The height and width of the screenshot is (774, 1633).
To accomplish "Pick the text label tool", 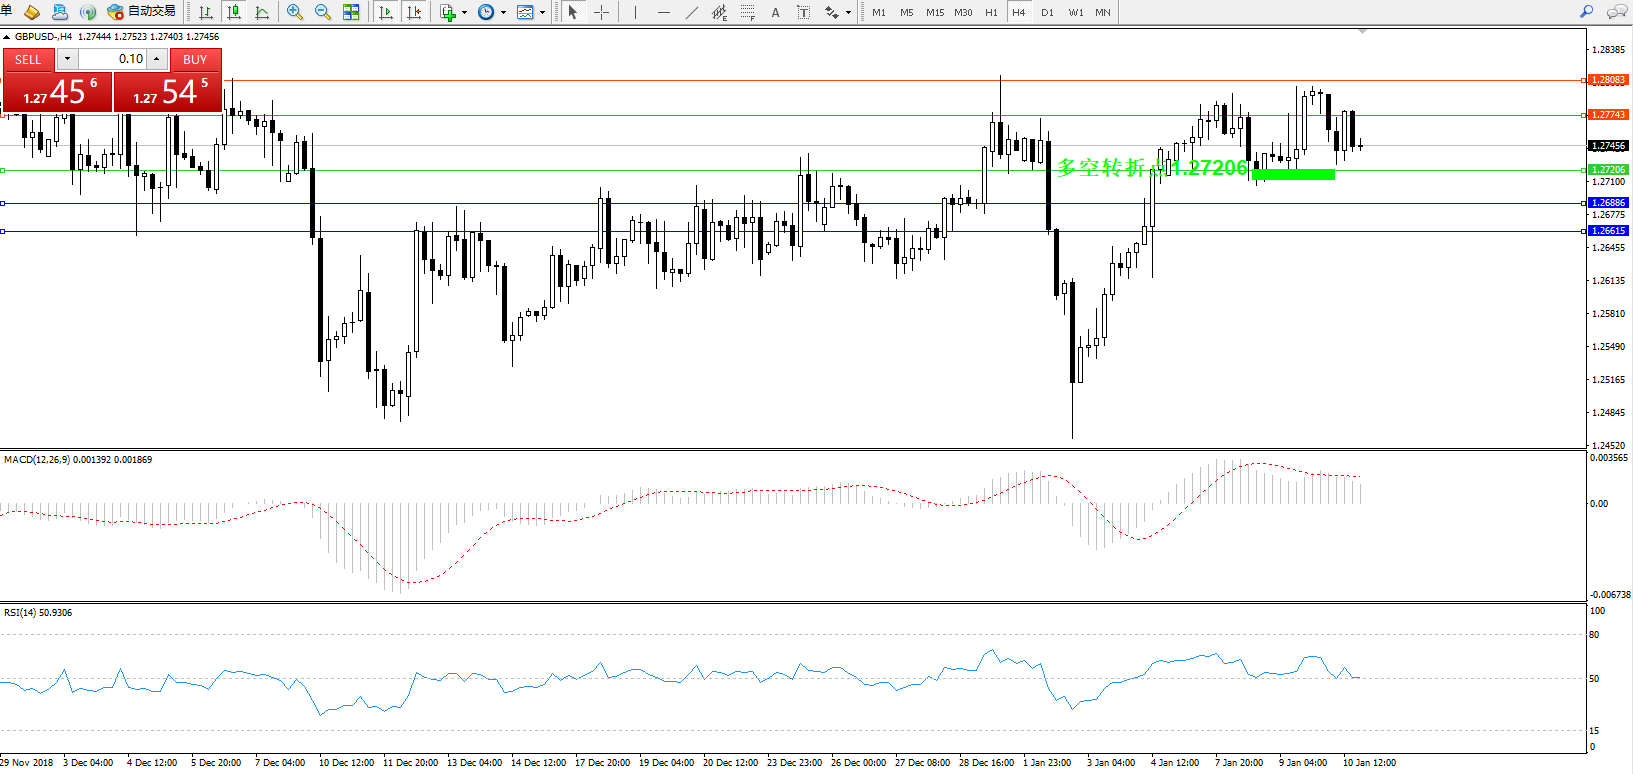I will tap(775, 12).
